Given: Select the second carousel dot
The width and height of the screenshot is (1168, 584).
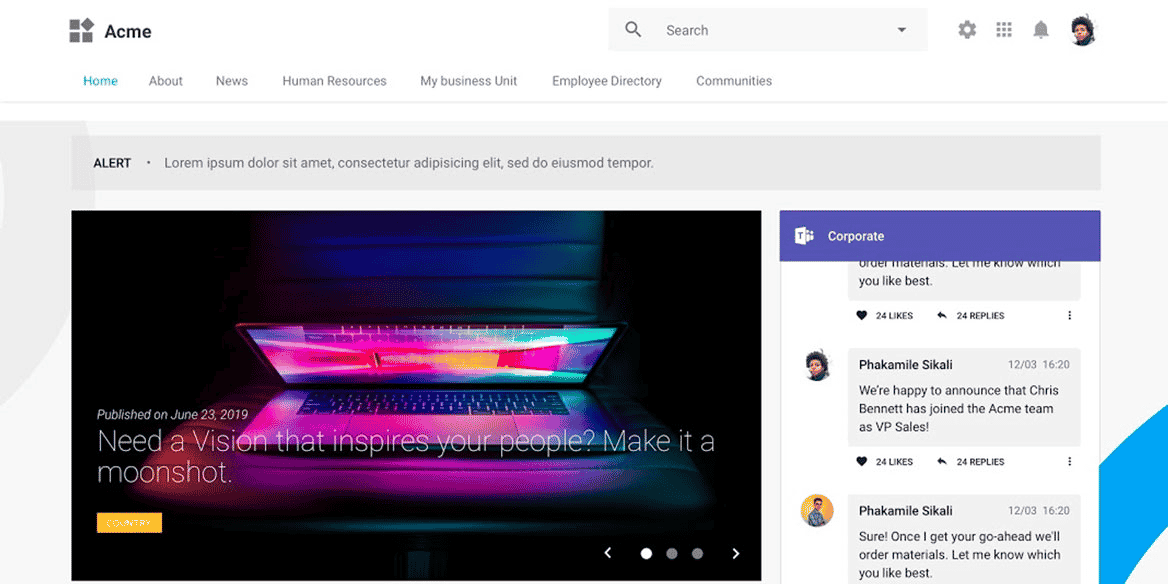Looking at the screenshot, I should (x=672, y=553).
